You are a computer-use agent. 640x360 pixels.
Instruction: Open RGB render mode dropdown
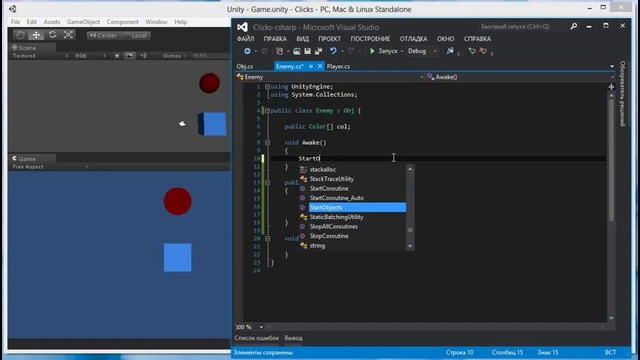click(90, 56)
